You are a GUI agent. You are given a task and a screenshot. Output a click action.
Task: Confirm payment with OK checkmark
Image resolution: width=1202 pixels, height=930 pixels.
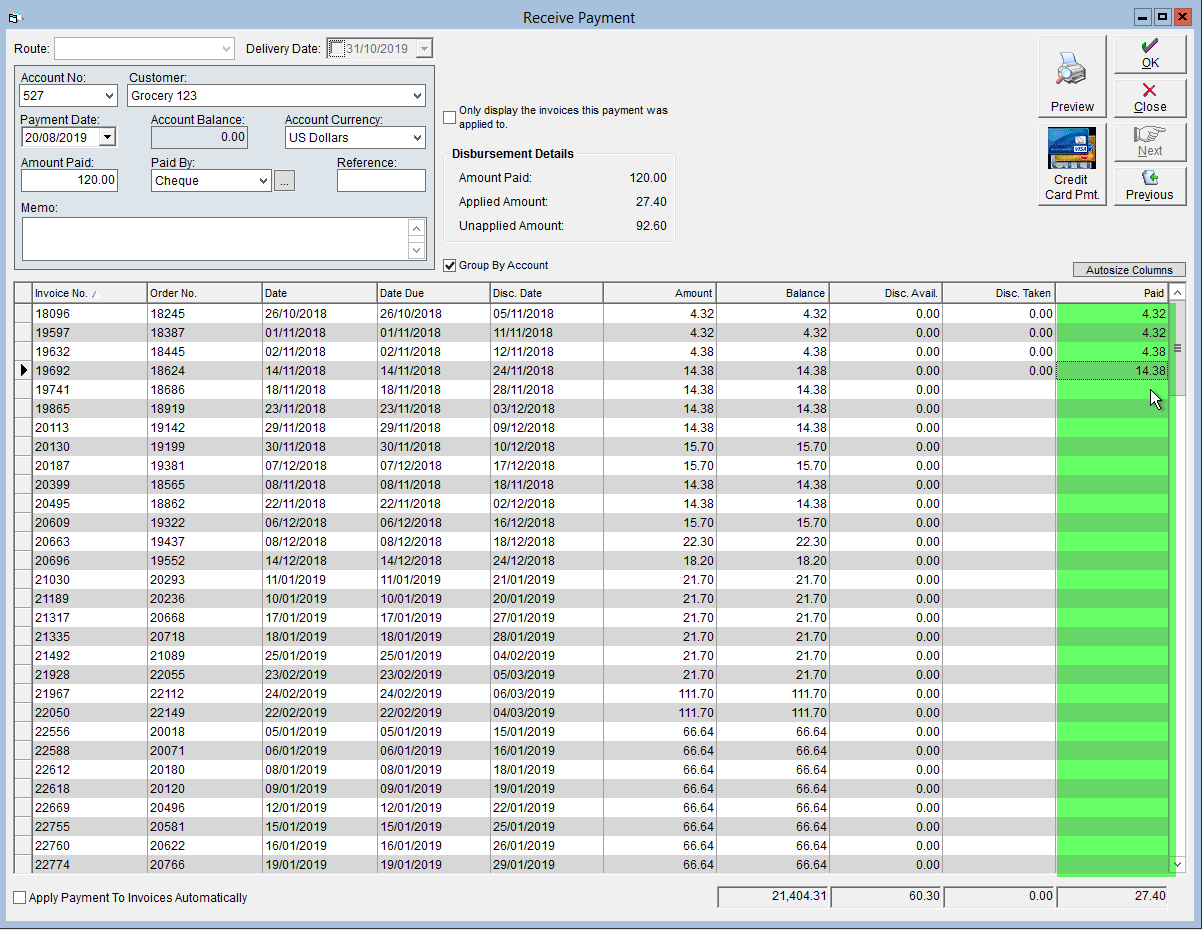pos(1150,55)
